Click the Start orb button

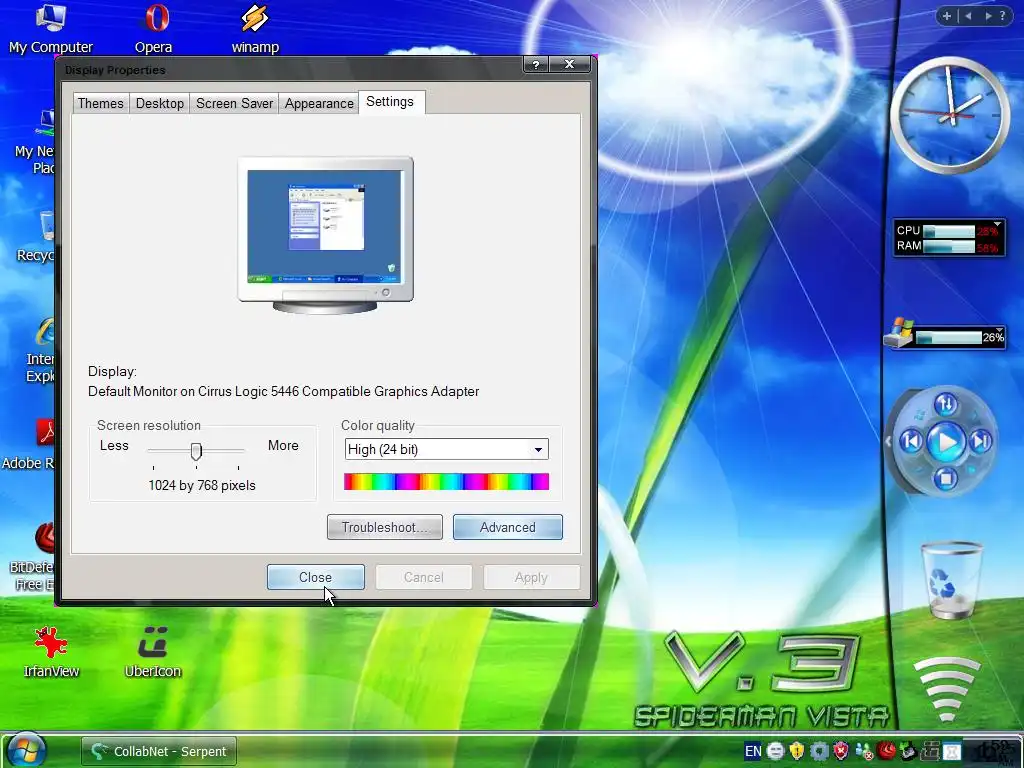click(26, 750)
